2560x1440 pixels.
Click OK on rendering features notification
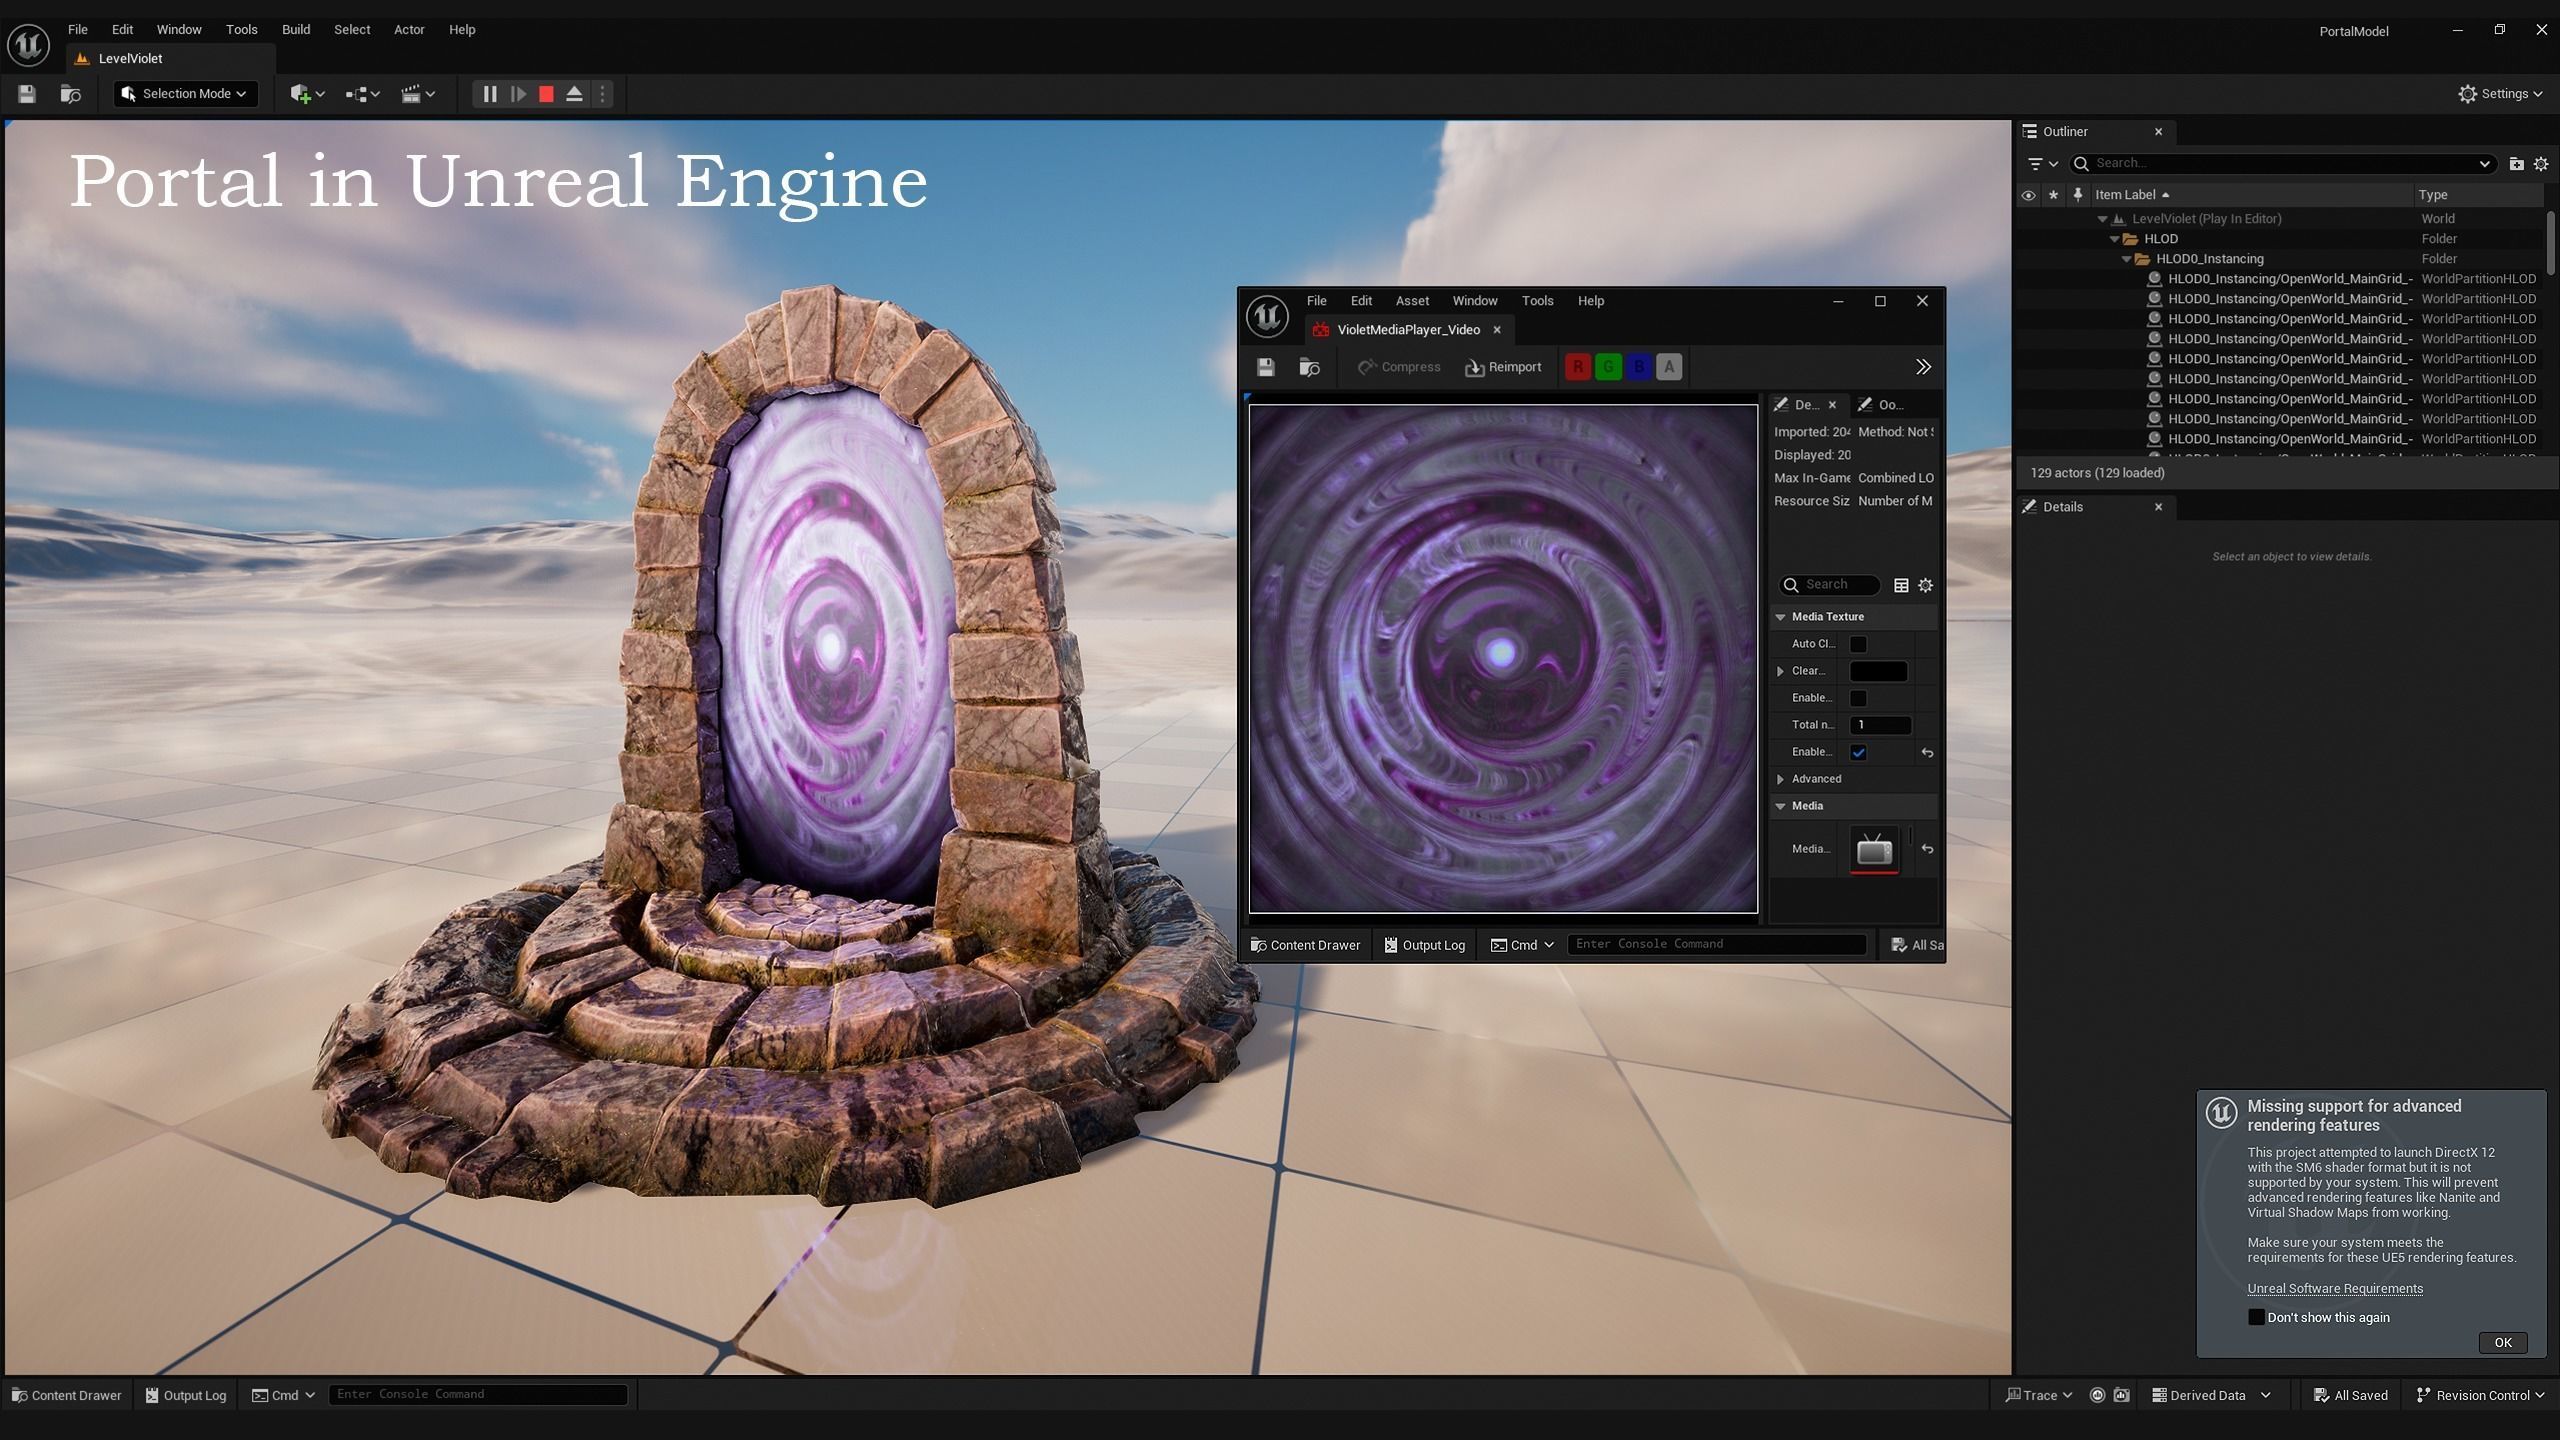point(2502,1343)
